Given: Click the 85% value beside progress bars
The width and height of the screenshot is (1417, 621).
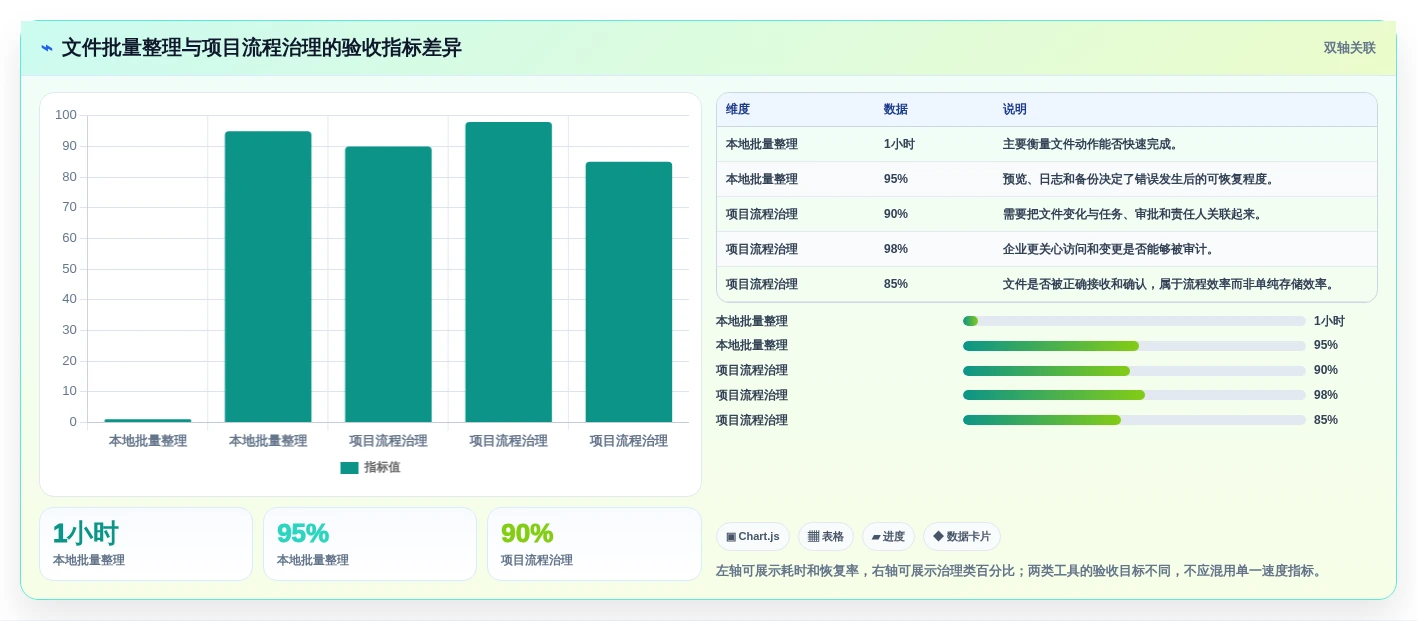Looking at the screenshot, I should pyautogui.click(x=1326, y=420).
